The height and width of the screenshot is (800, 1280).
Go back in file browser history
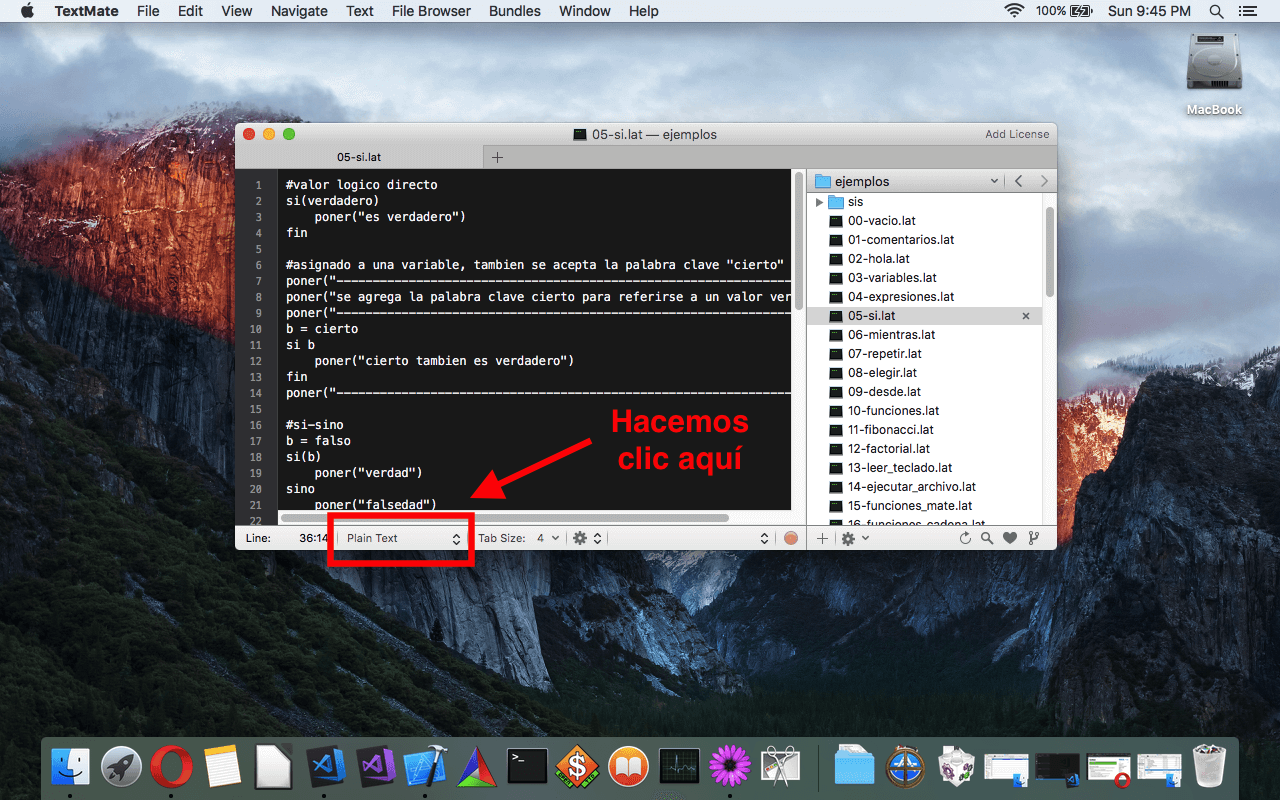pyautogui.click(x=1018, y=181)
